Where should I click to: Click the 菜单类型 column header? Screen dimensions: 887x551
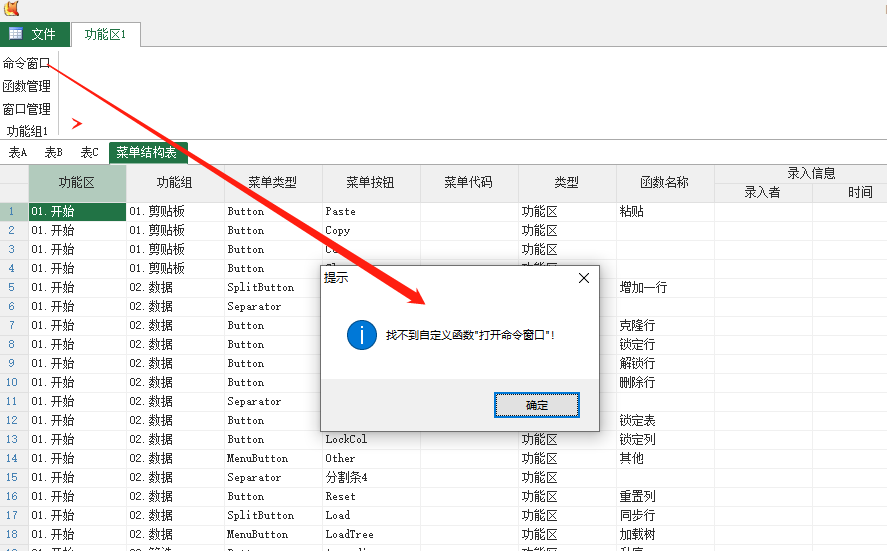pos(273,182)
